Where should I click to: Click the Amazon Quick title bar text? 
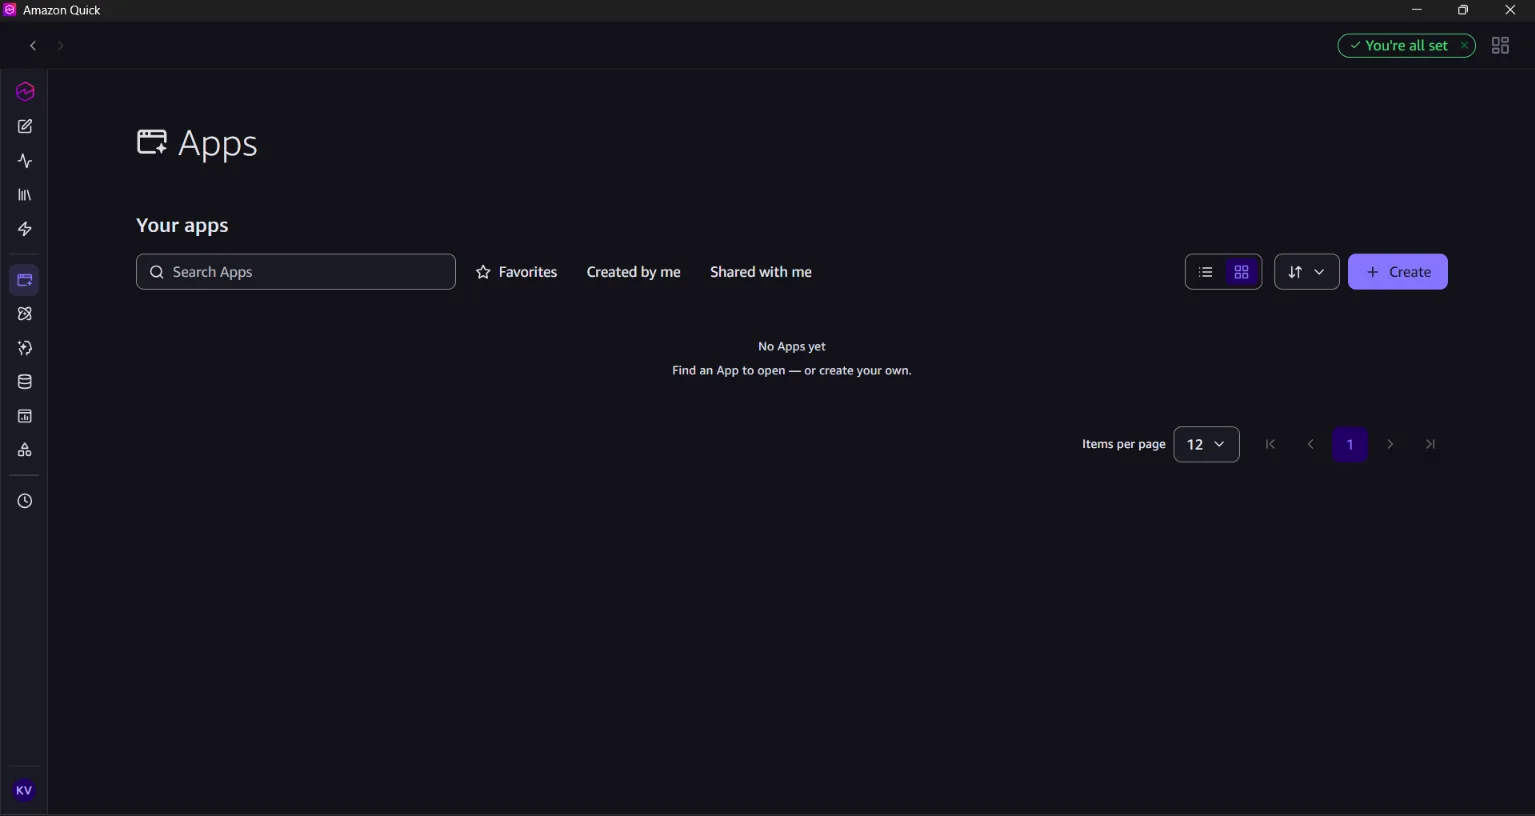pos(62,10)
